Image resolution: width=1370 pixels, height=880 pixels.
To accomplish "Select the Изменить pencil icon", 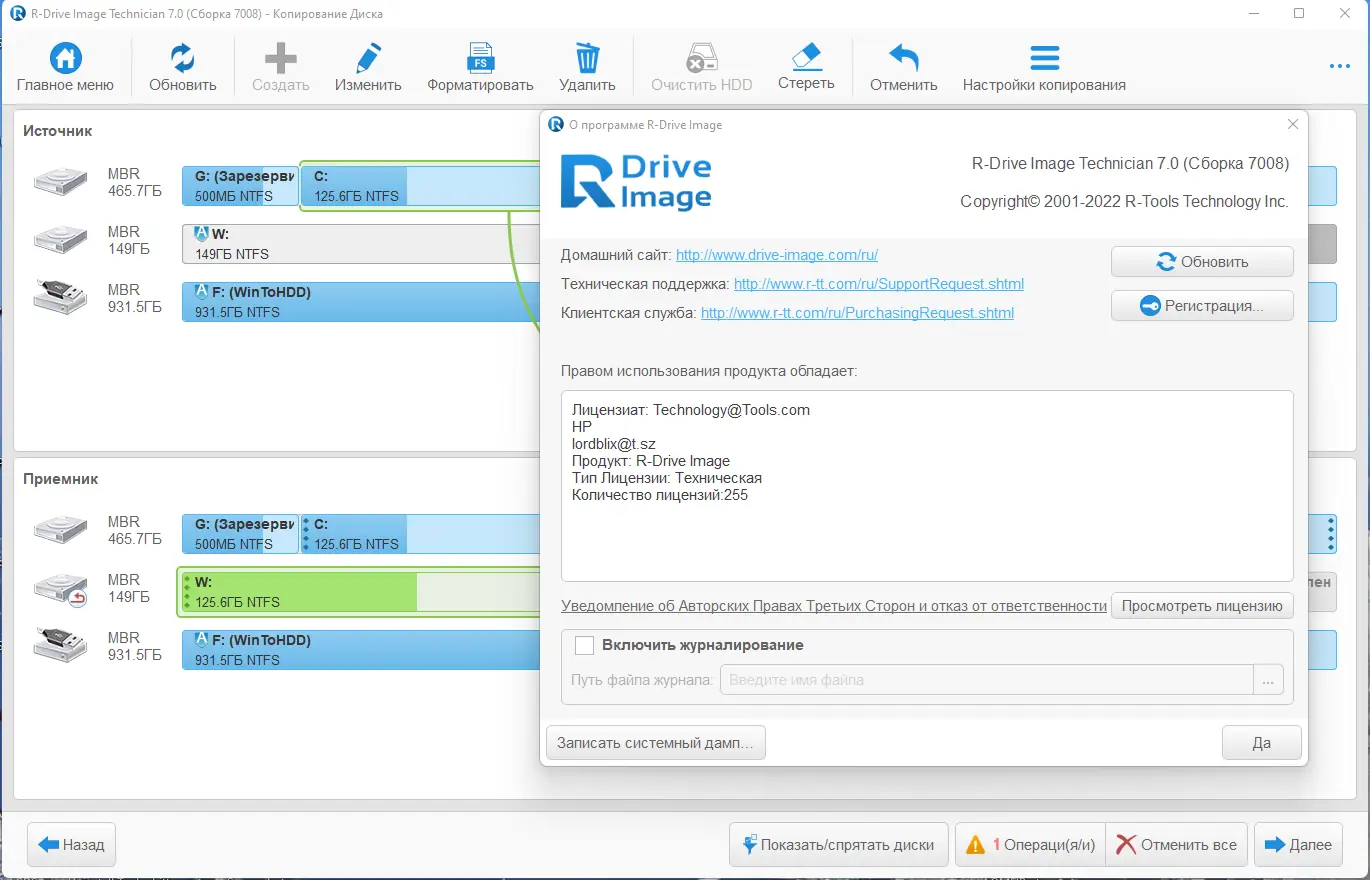I will click(x=367, y=57).
